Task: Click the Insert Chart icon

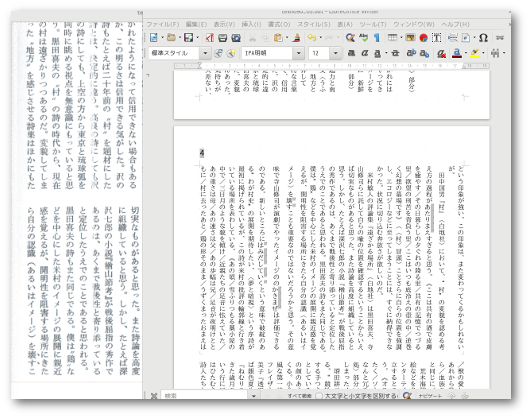Action: (x=424, y=38)
